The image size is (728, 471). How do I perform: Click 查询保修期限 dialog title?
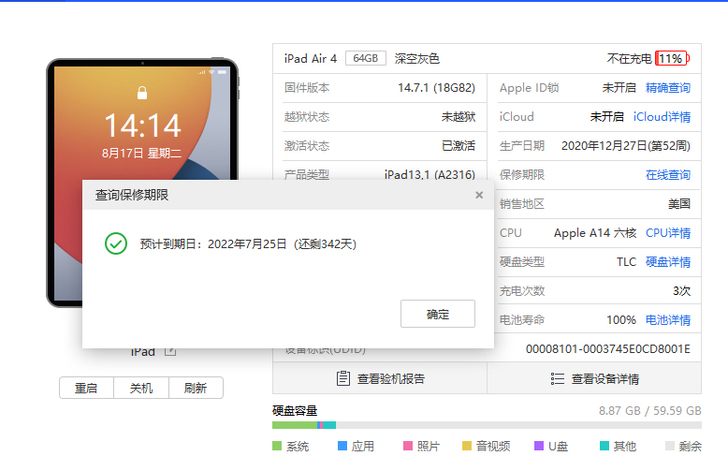[x=132, y=195]
